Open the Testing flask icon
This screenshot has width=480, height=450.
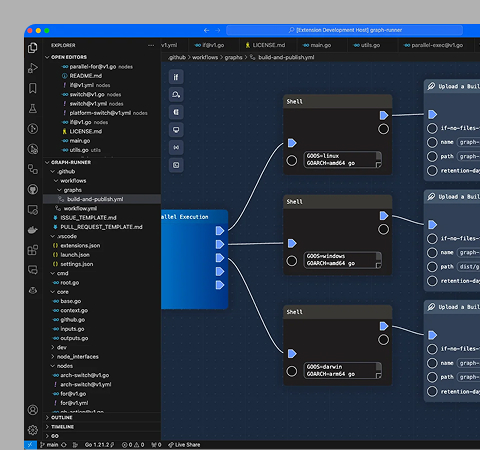[x=33, y=108]
